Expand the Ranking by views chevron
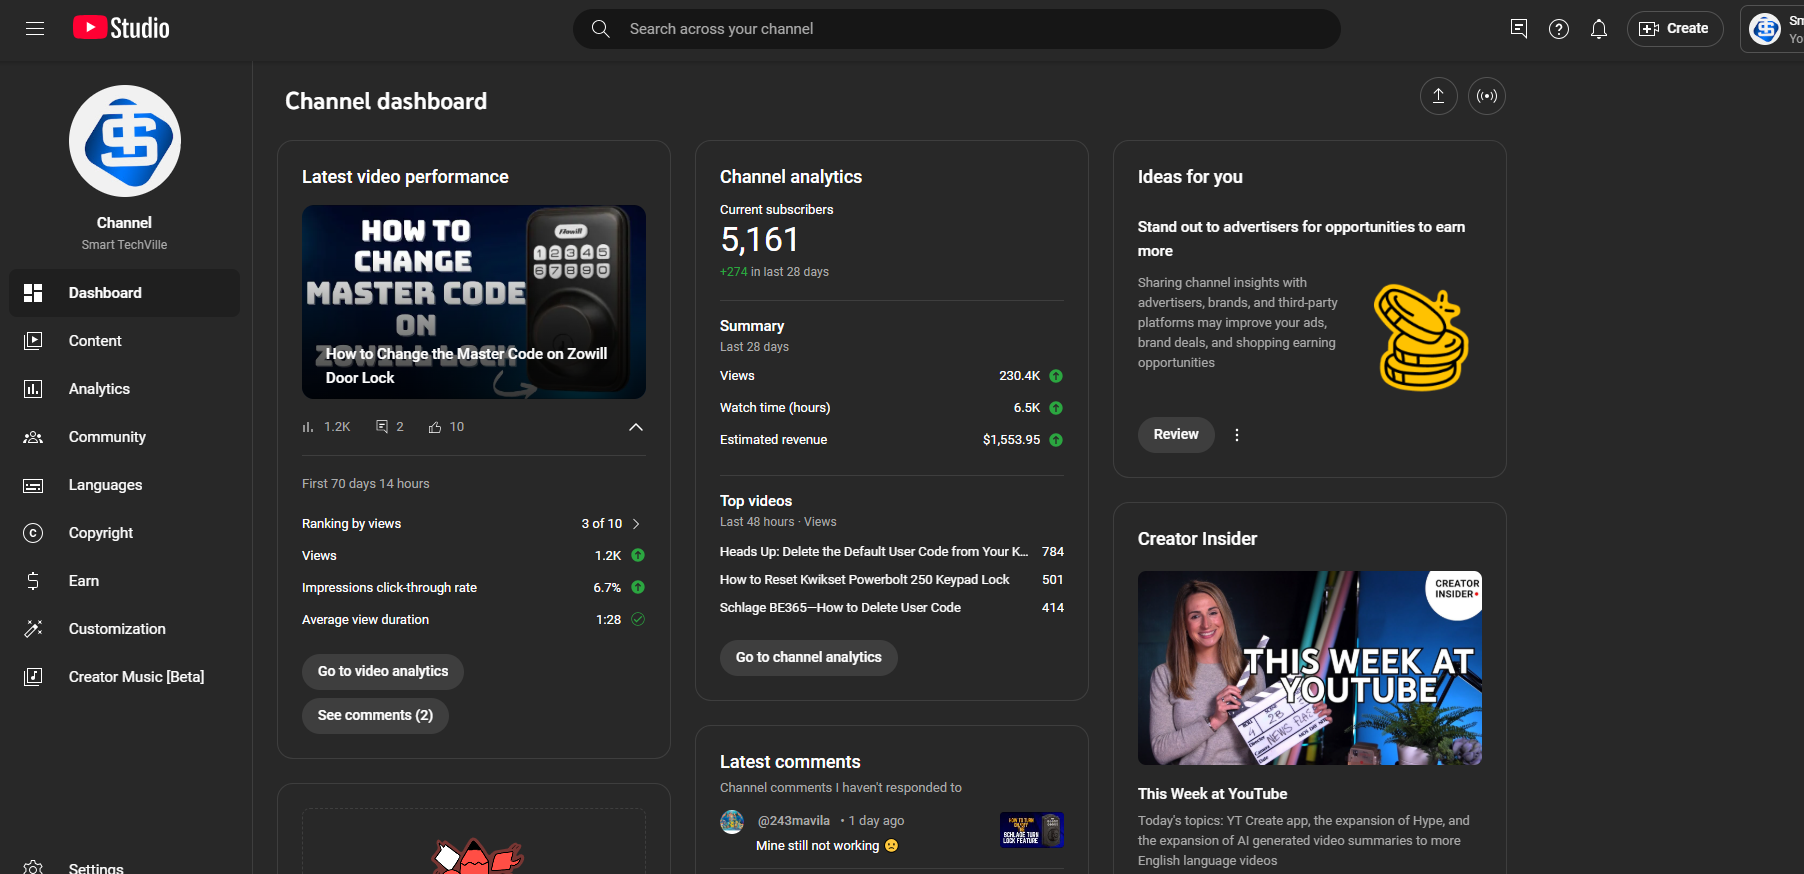Screen dimensions: 1804x874 pyautogui.click(x=636, y=524)
